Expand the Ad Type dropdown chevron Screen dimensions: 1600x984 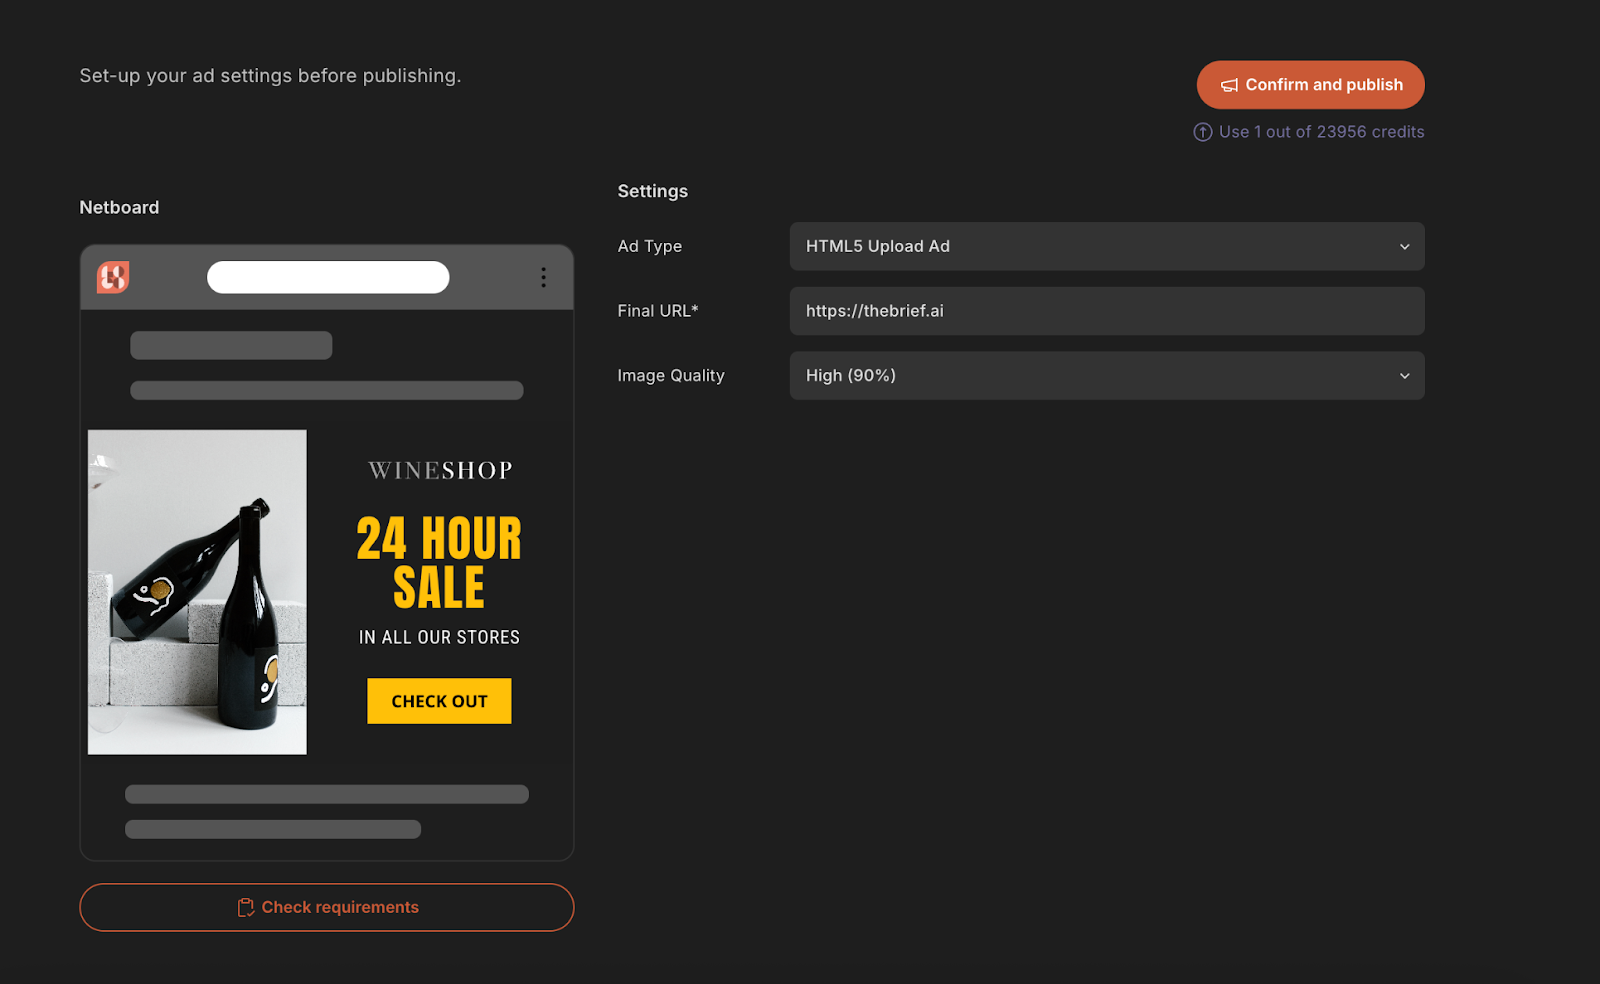coord(1404,247)
